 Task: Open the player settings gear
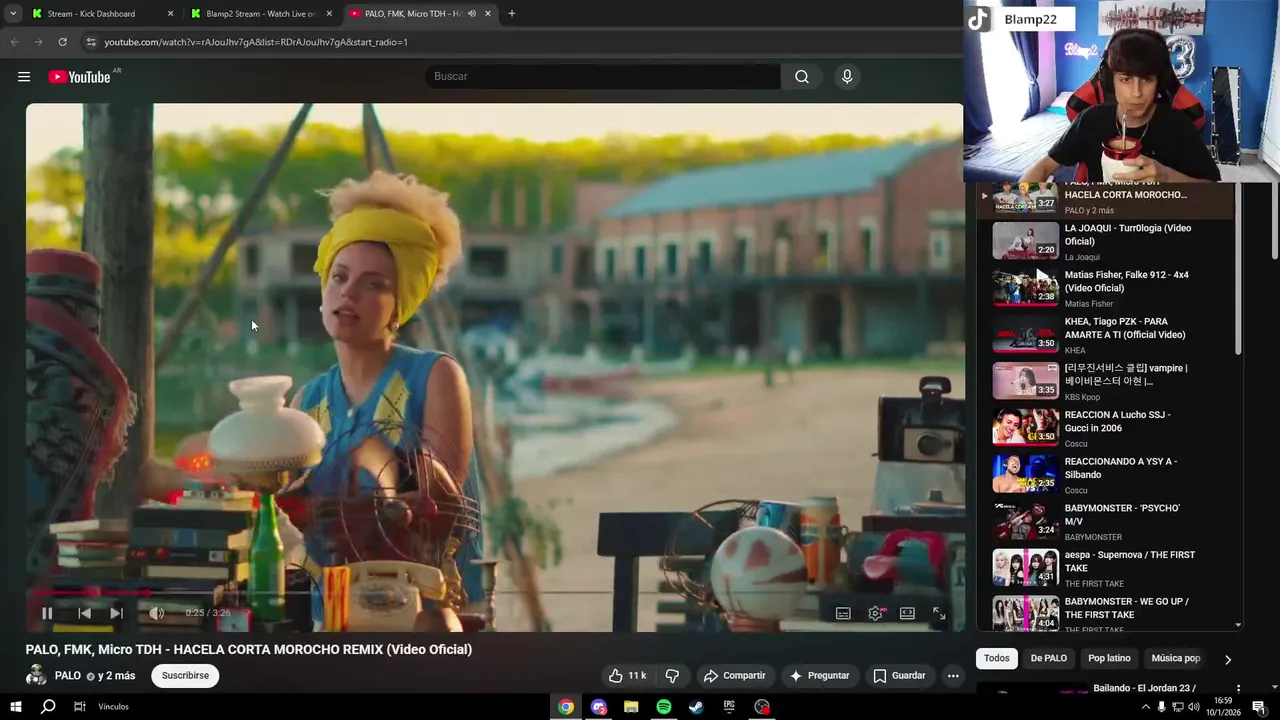[x=875, y=613]
